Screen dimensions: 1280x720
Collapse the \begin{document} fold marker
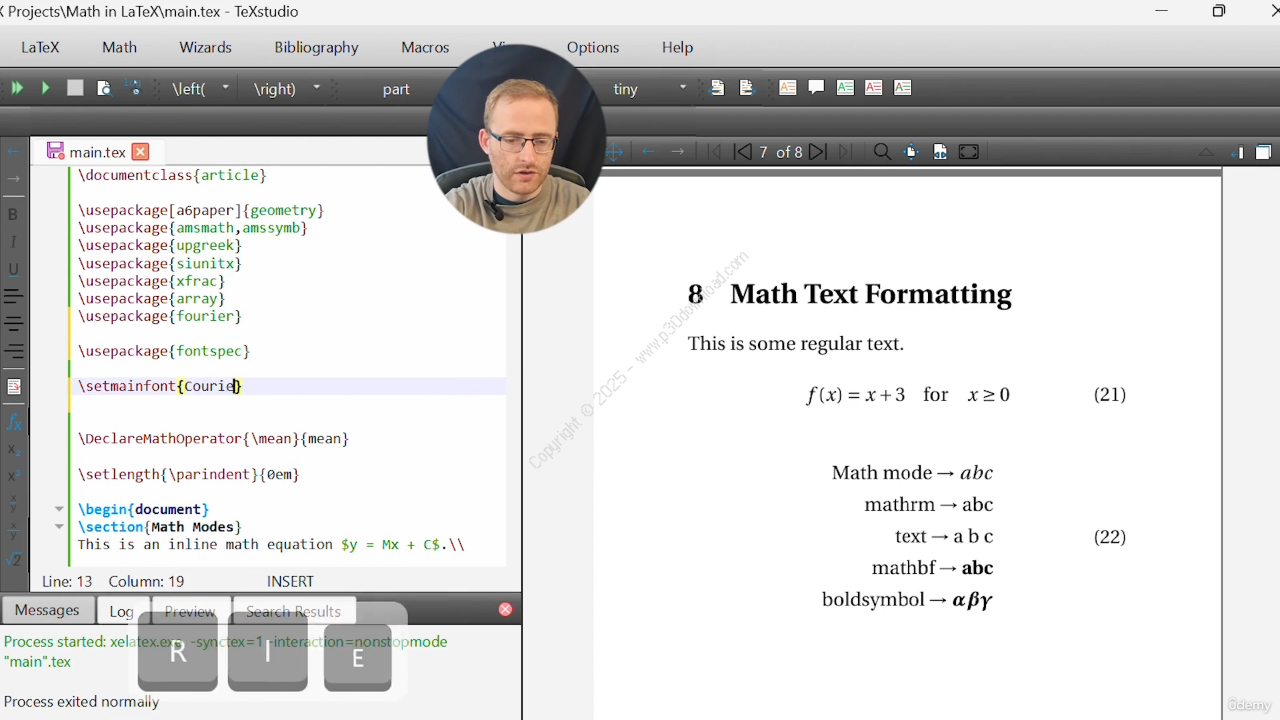tap(59, 509)
